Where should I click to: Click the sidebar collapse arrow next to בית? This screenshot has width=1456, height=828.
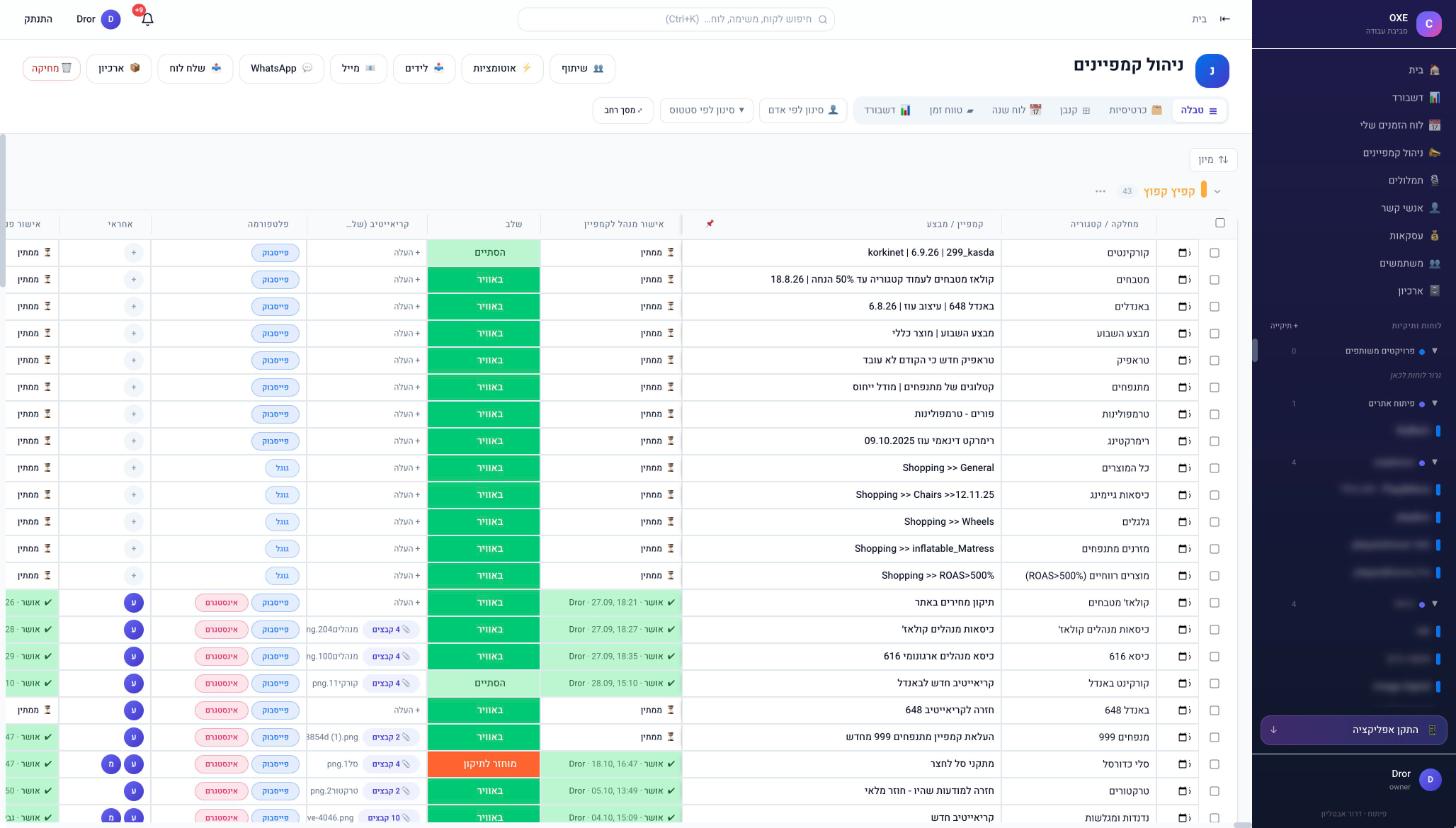coord(1224,19)
